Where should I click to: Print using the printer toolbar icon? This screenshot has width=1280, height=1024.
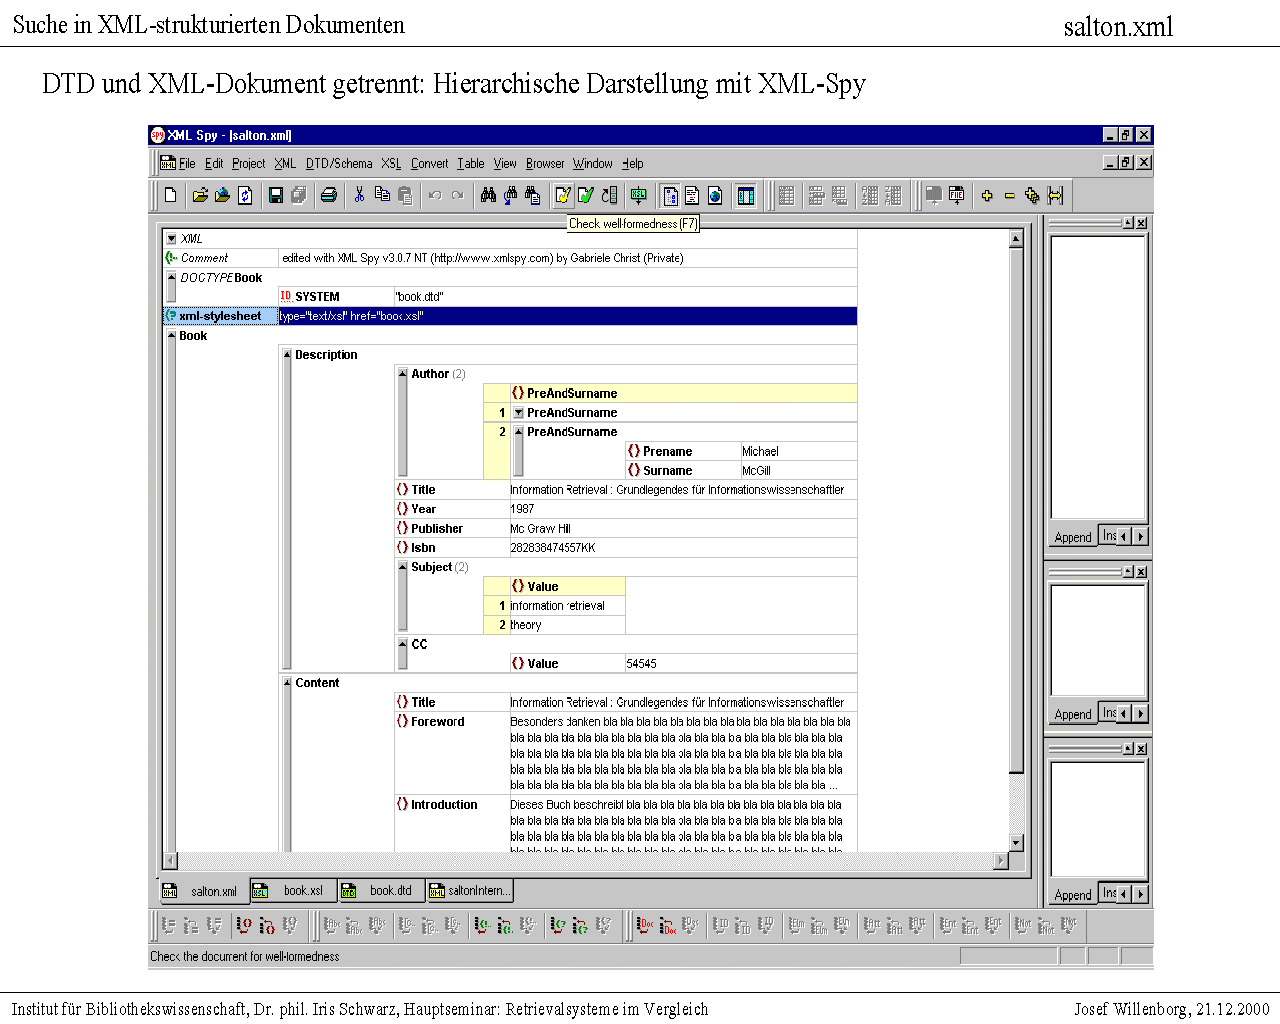(329, 196)
